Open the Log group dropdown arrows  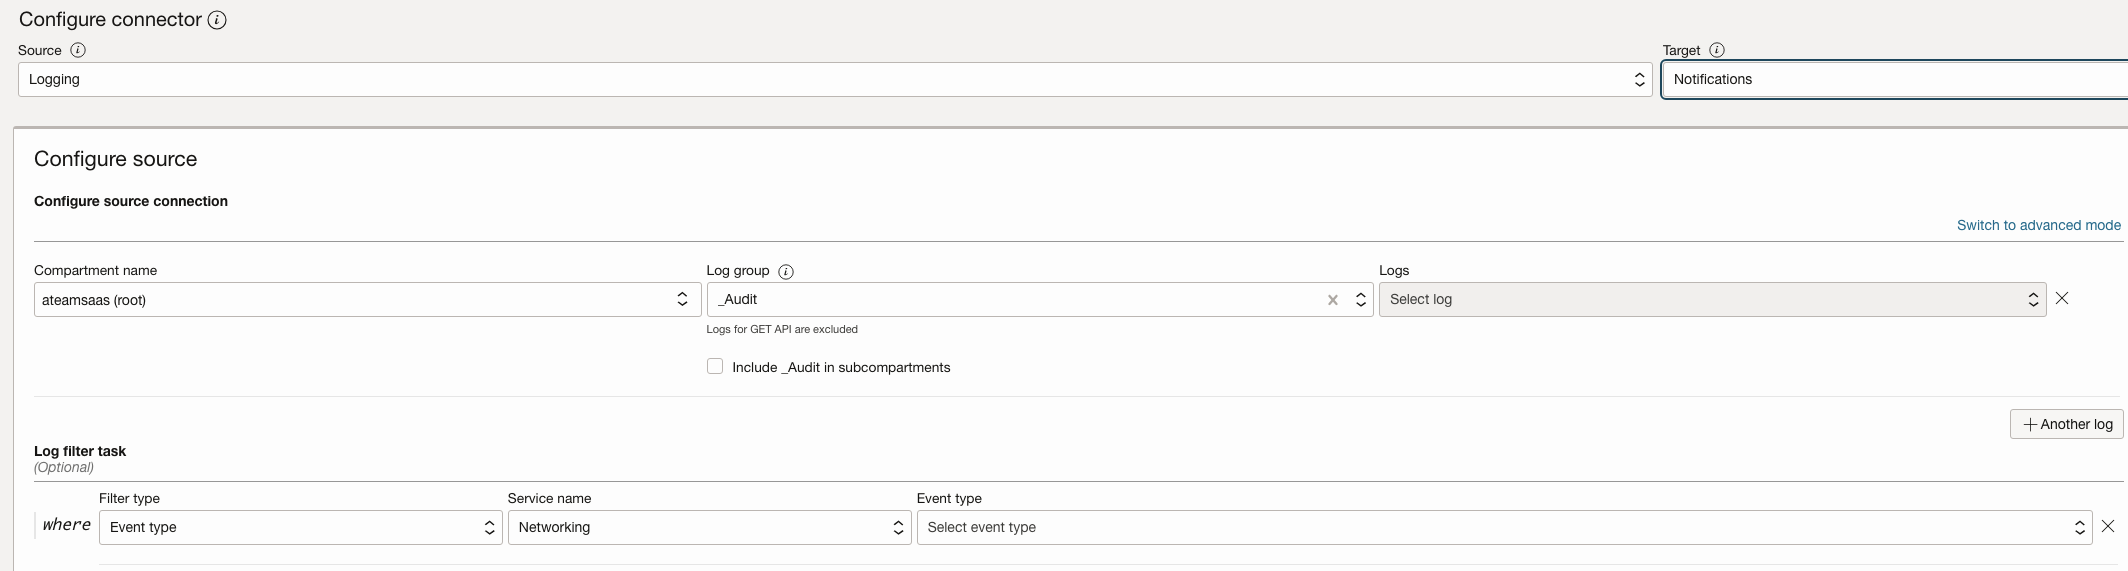[x=1360, y=300]
